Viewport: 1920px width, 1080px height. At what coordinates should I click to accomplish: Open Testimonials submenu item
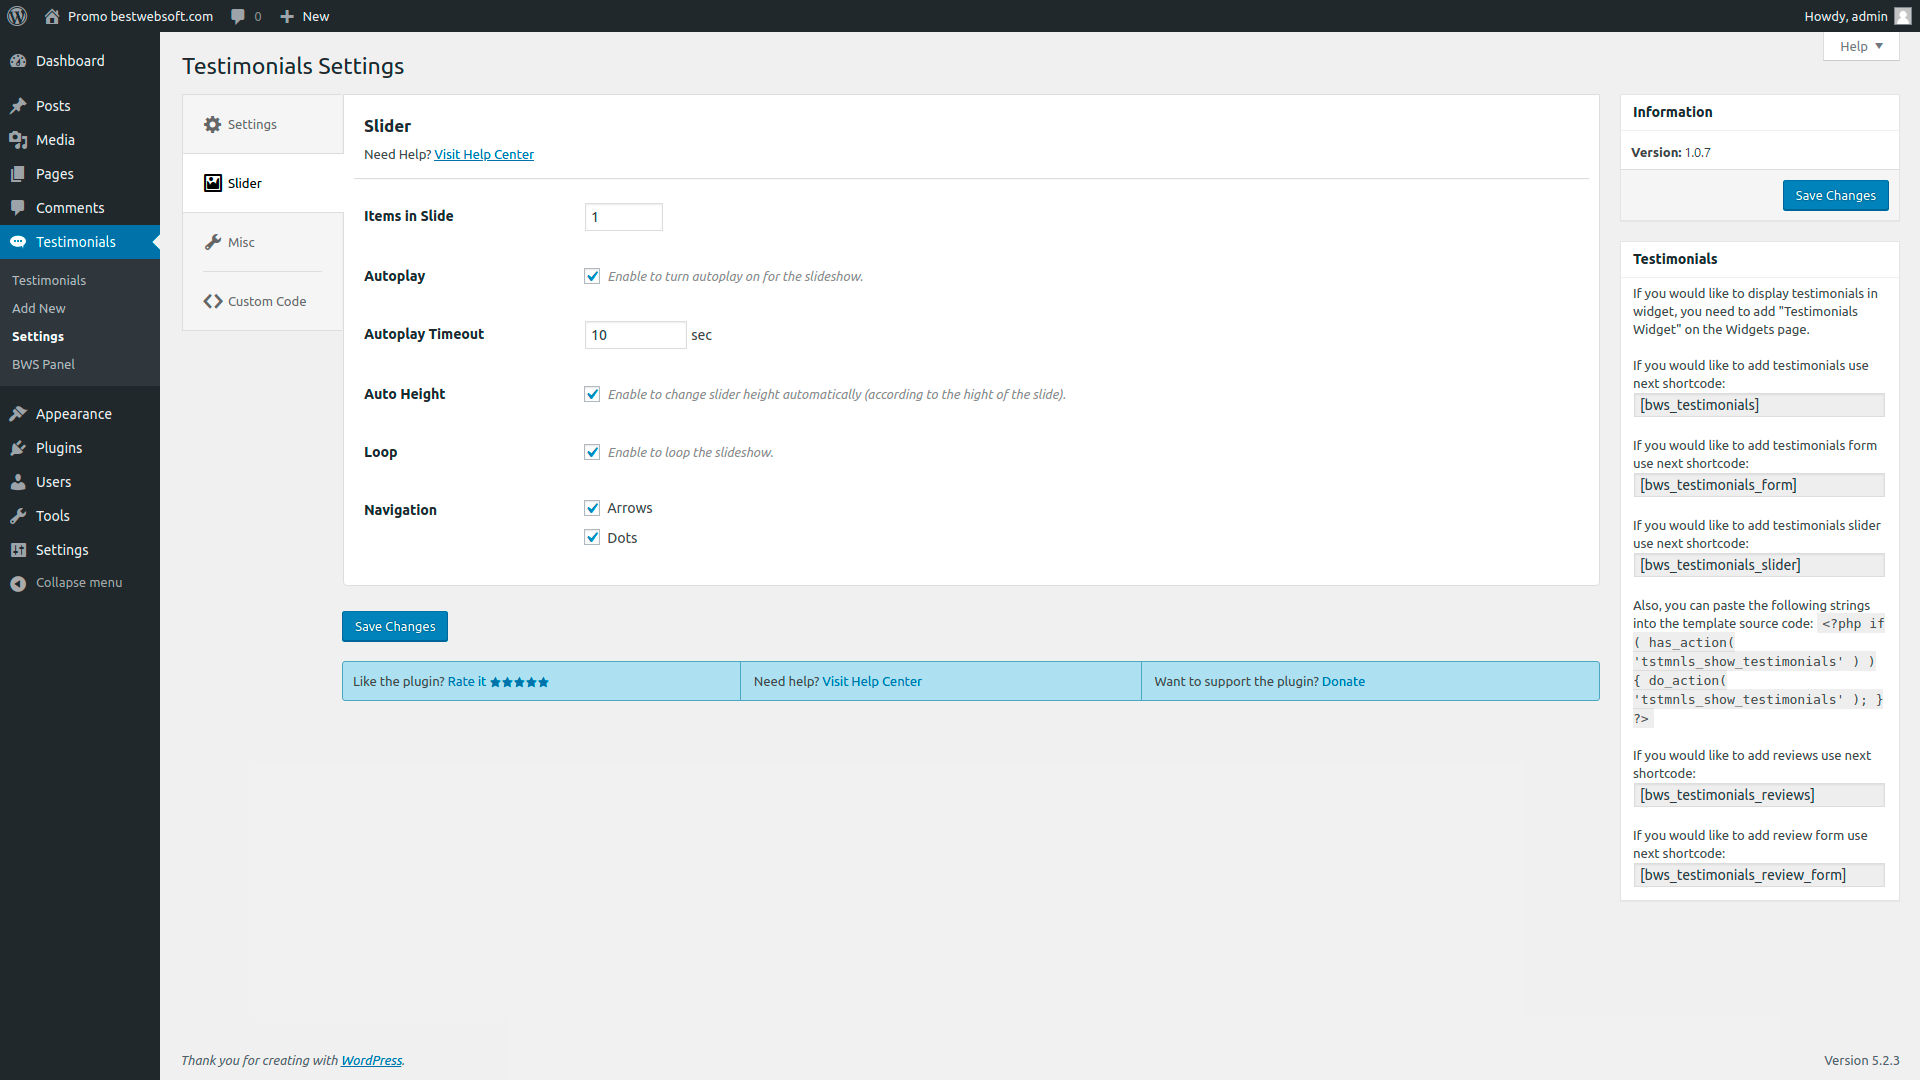click(49, 281)
